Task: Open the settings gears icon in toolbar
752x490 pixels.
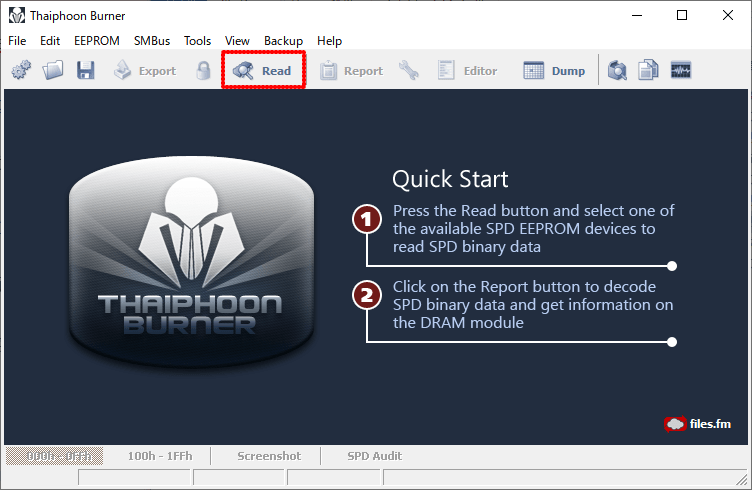Action: (x=21, y=70)
